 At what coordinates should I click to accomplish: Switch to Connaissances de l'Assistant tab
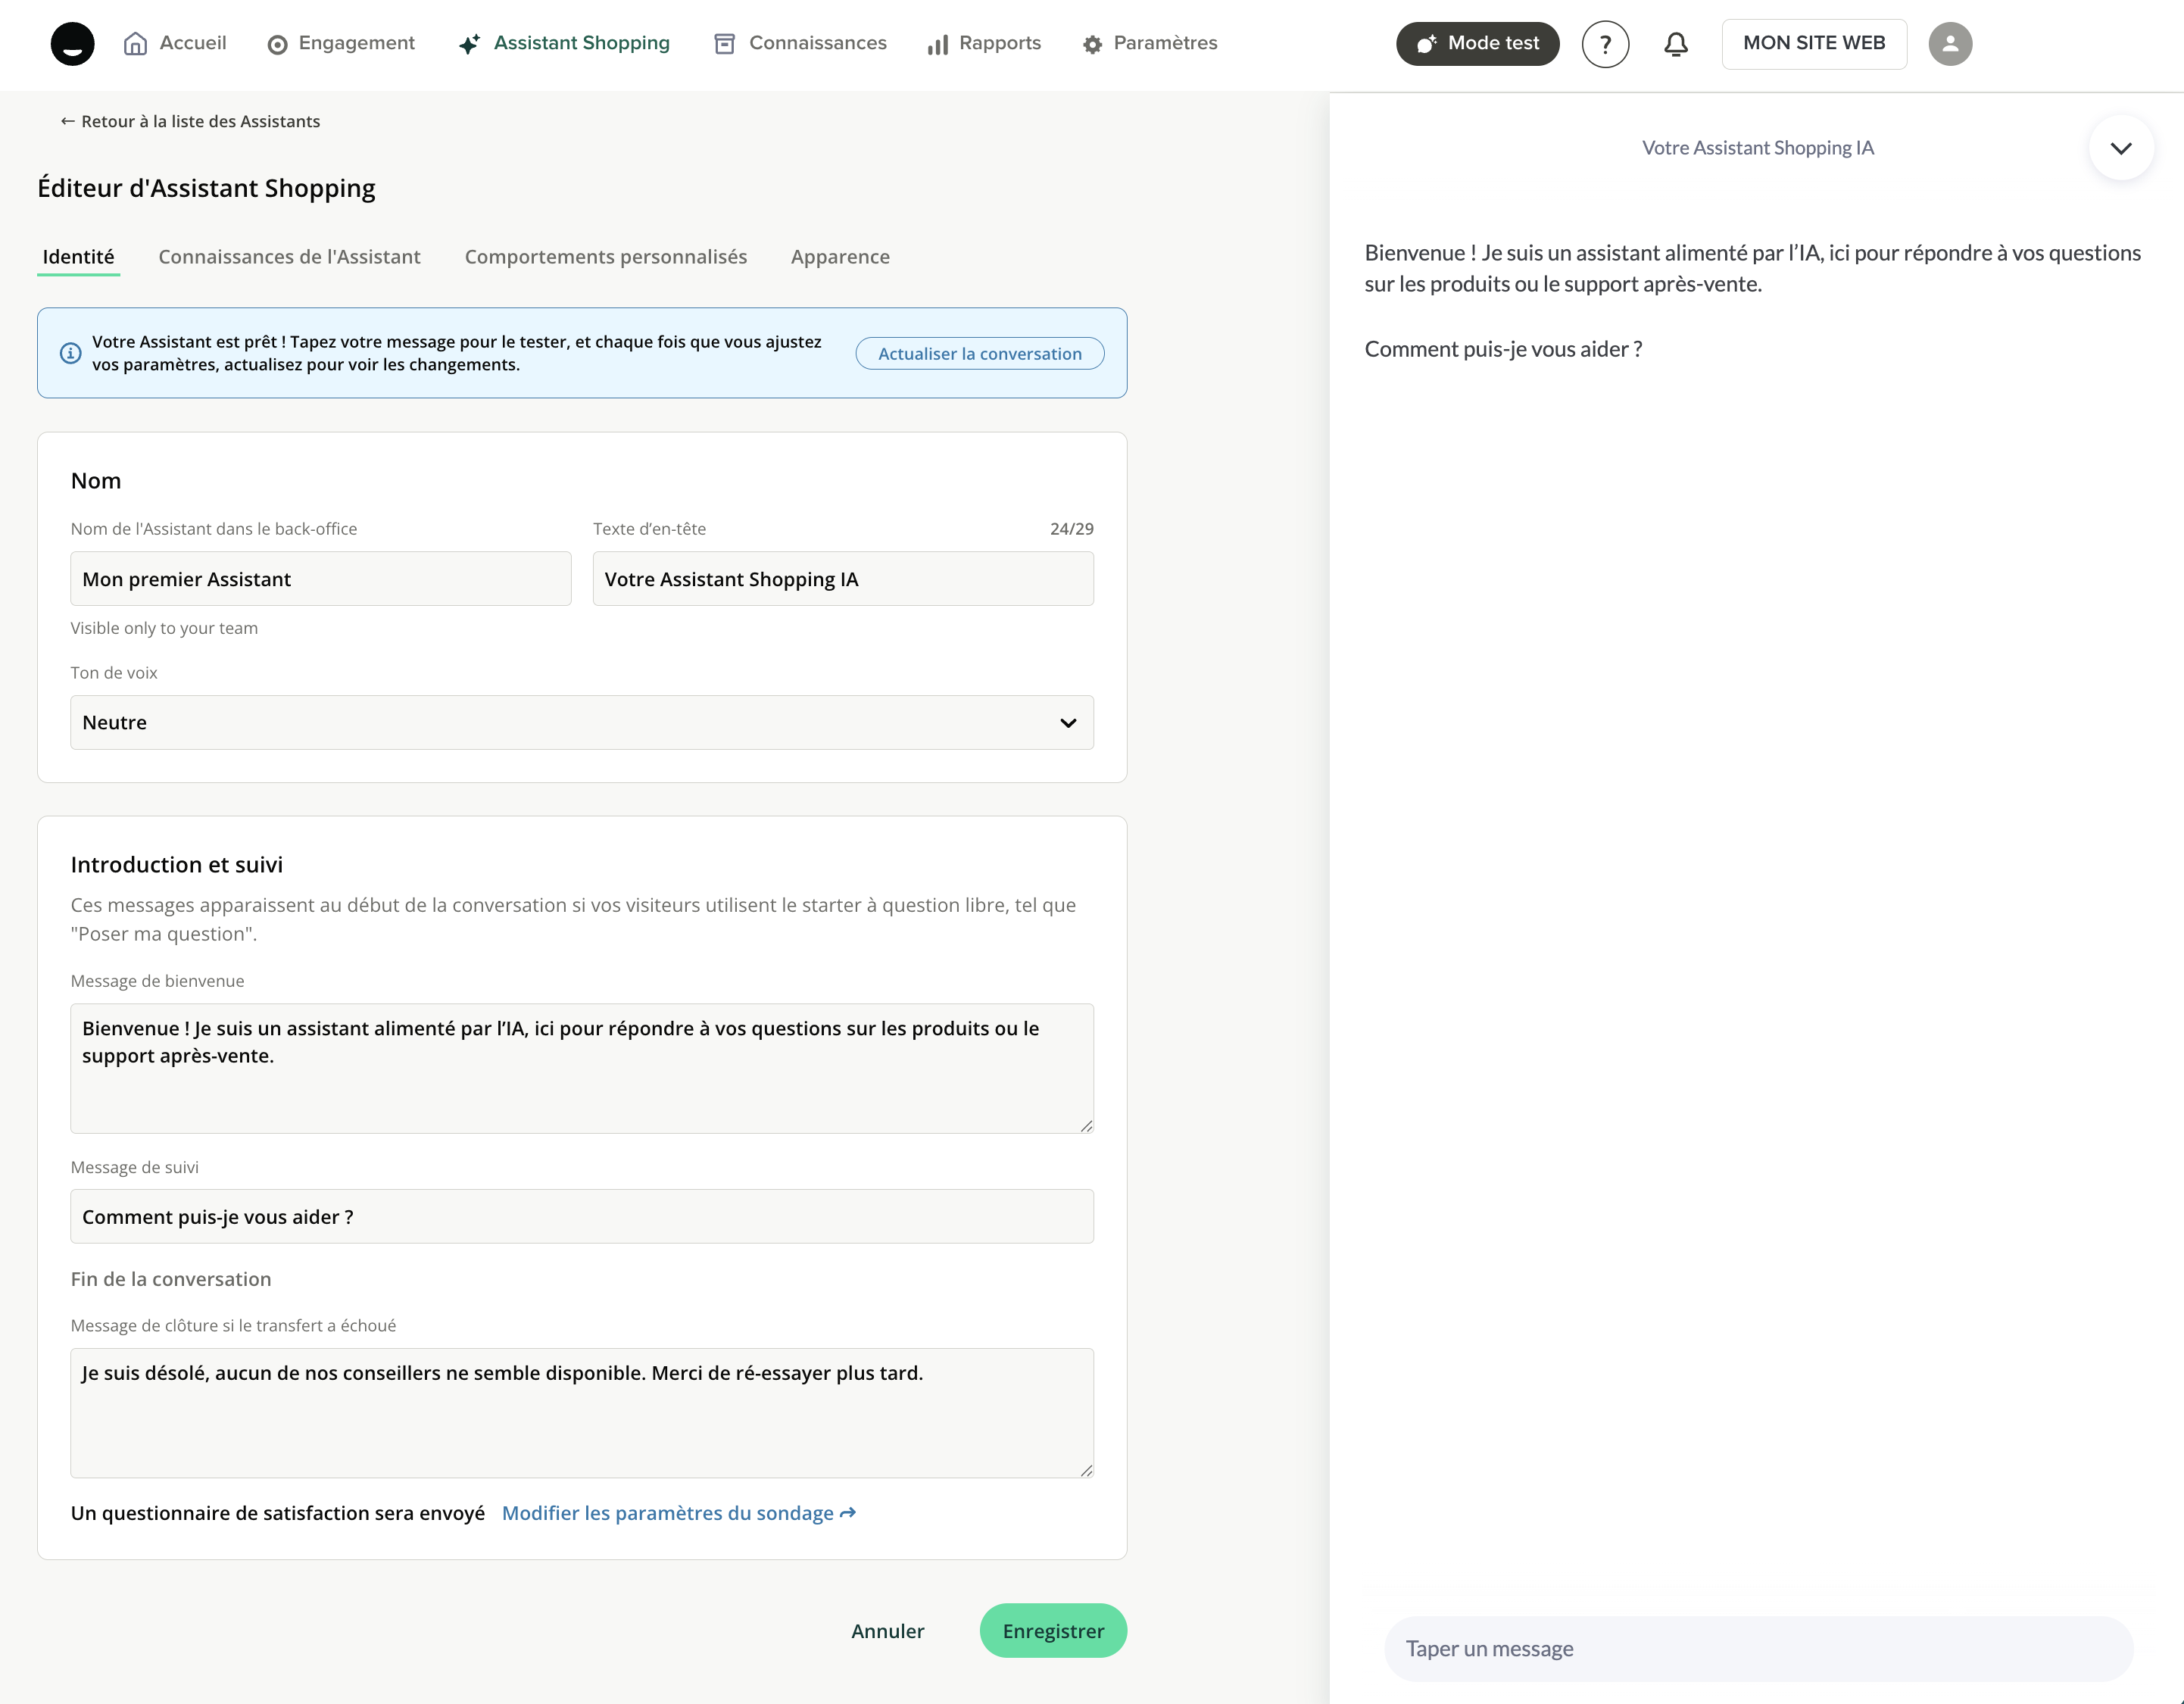tap(289, 257)
